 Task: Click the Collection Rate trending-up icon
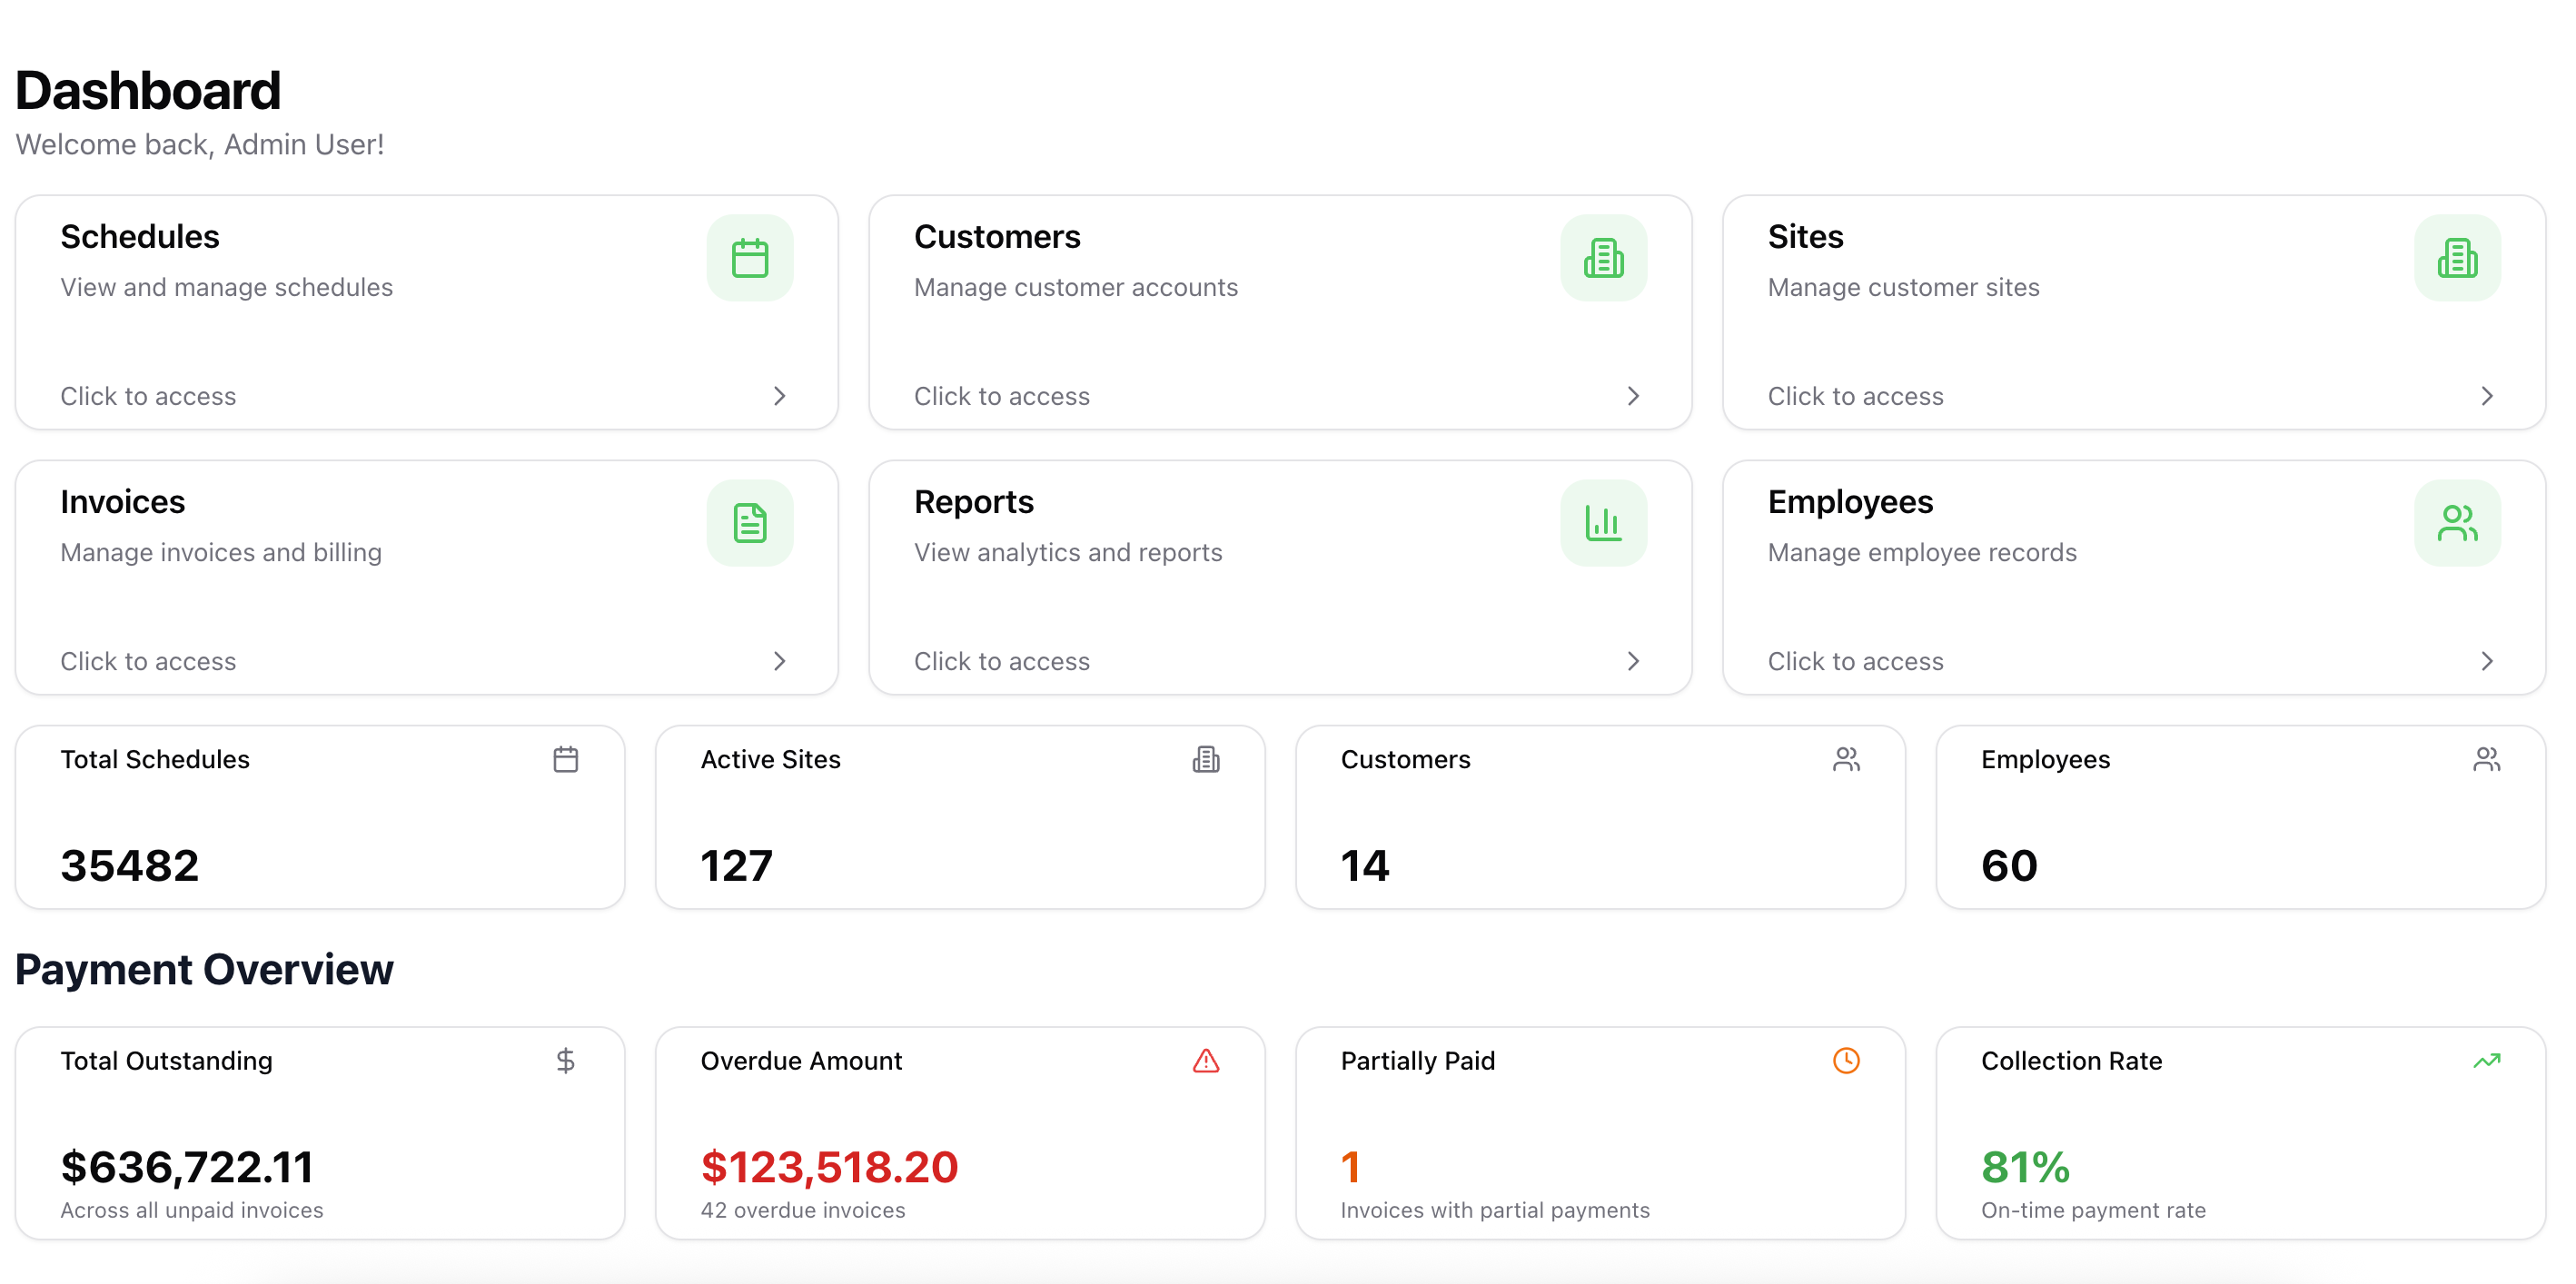click(x=2486, y=1060)
